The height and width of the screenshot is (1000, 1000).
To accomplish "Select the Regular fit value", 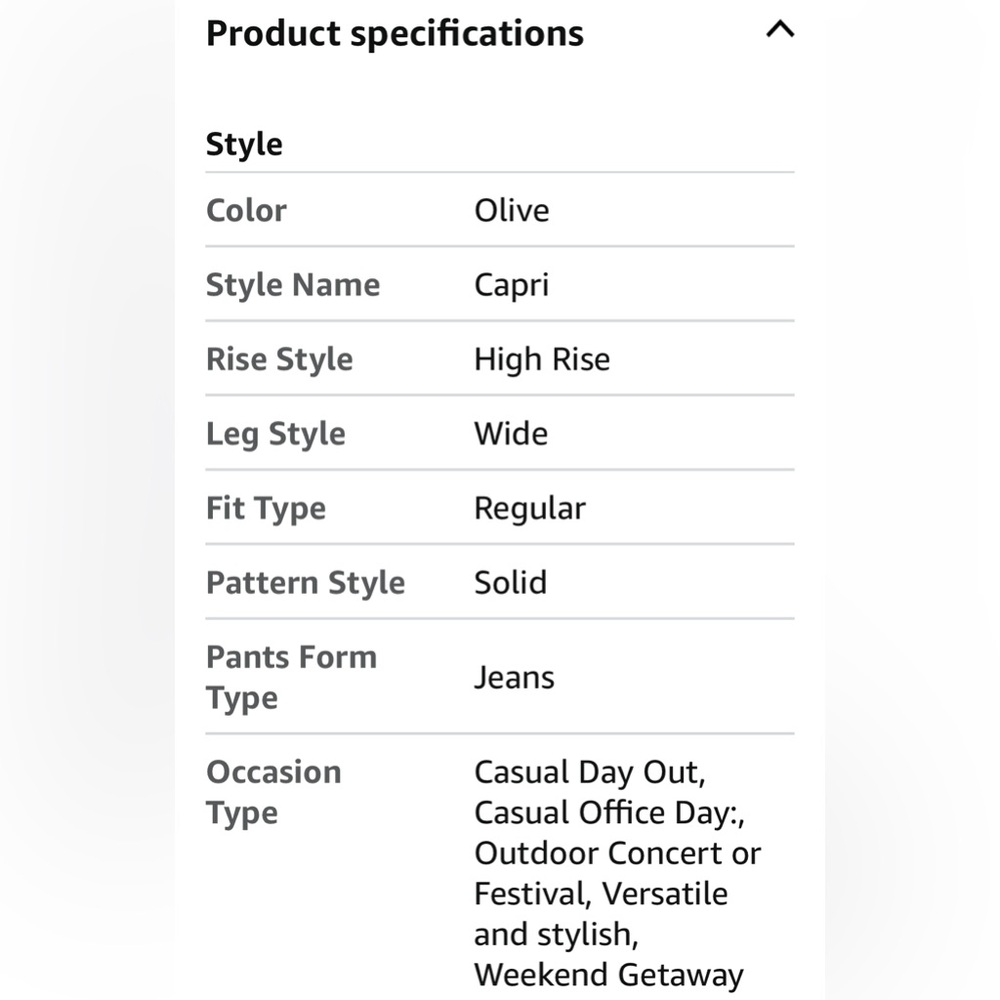I will [530, 509].
